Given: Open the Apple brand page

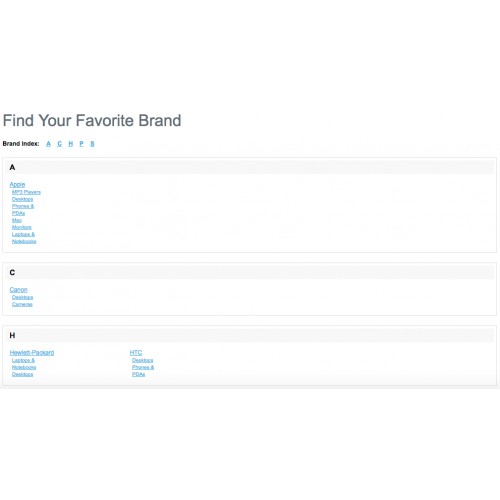Looking at the screenshot, I should 17,184.
